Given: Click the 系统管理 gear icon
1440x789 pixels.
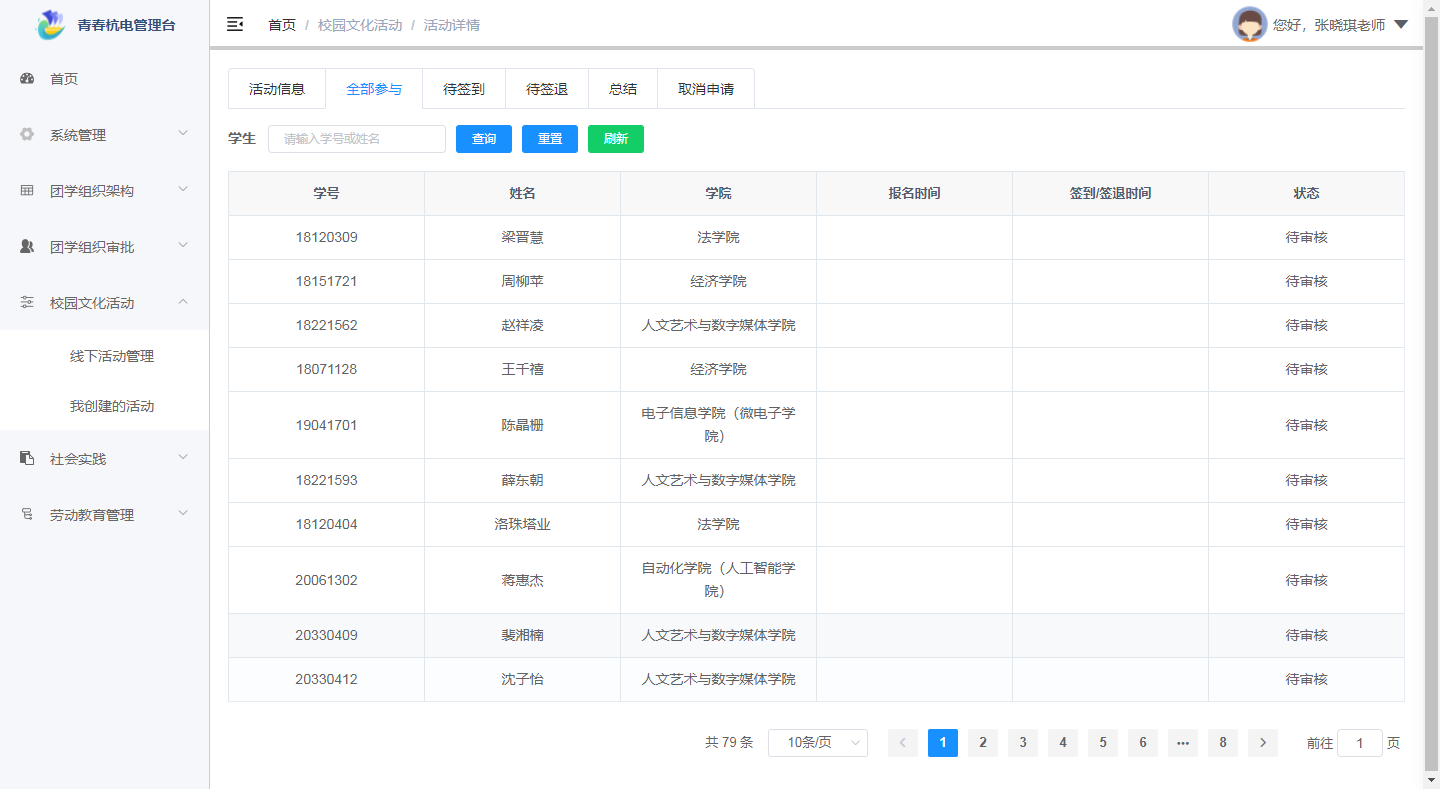Looking at the screenshot, I should tap(27, 134).
